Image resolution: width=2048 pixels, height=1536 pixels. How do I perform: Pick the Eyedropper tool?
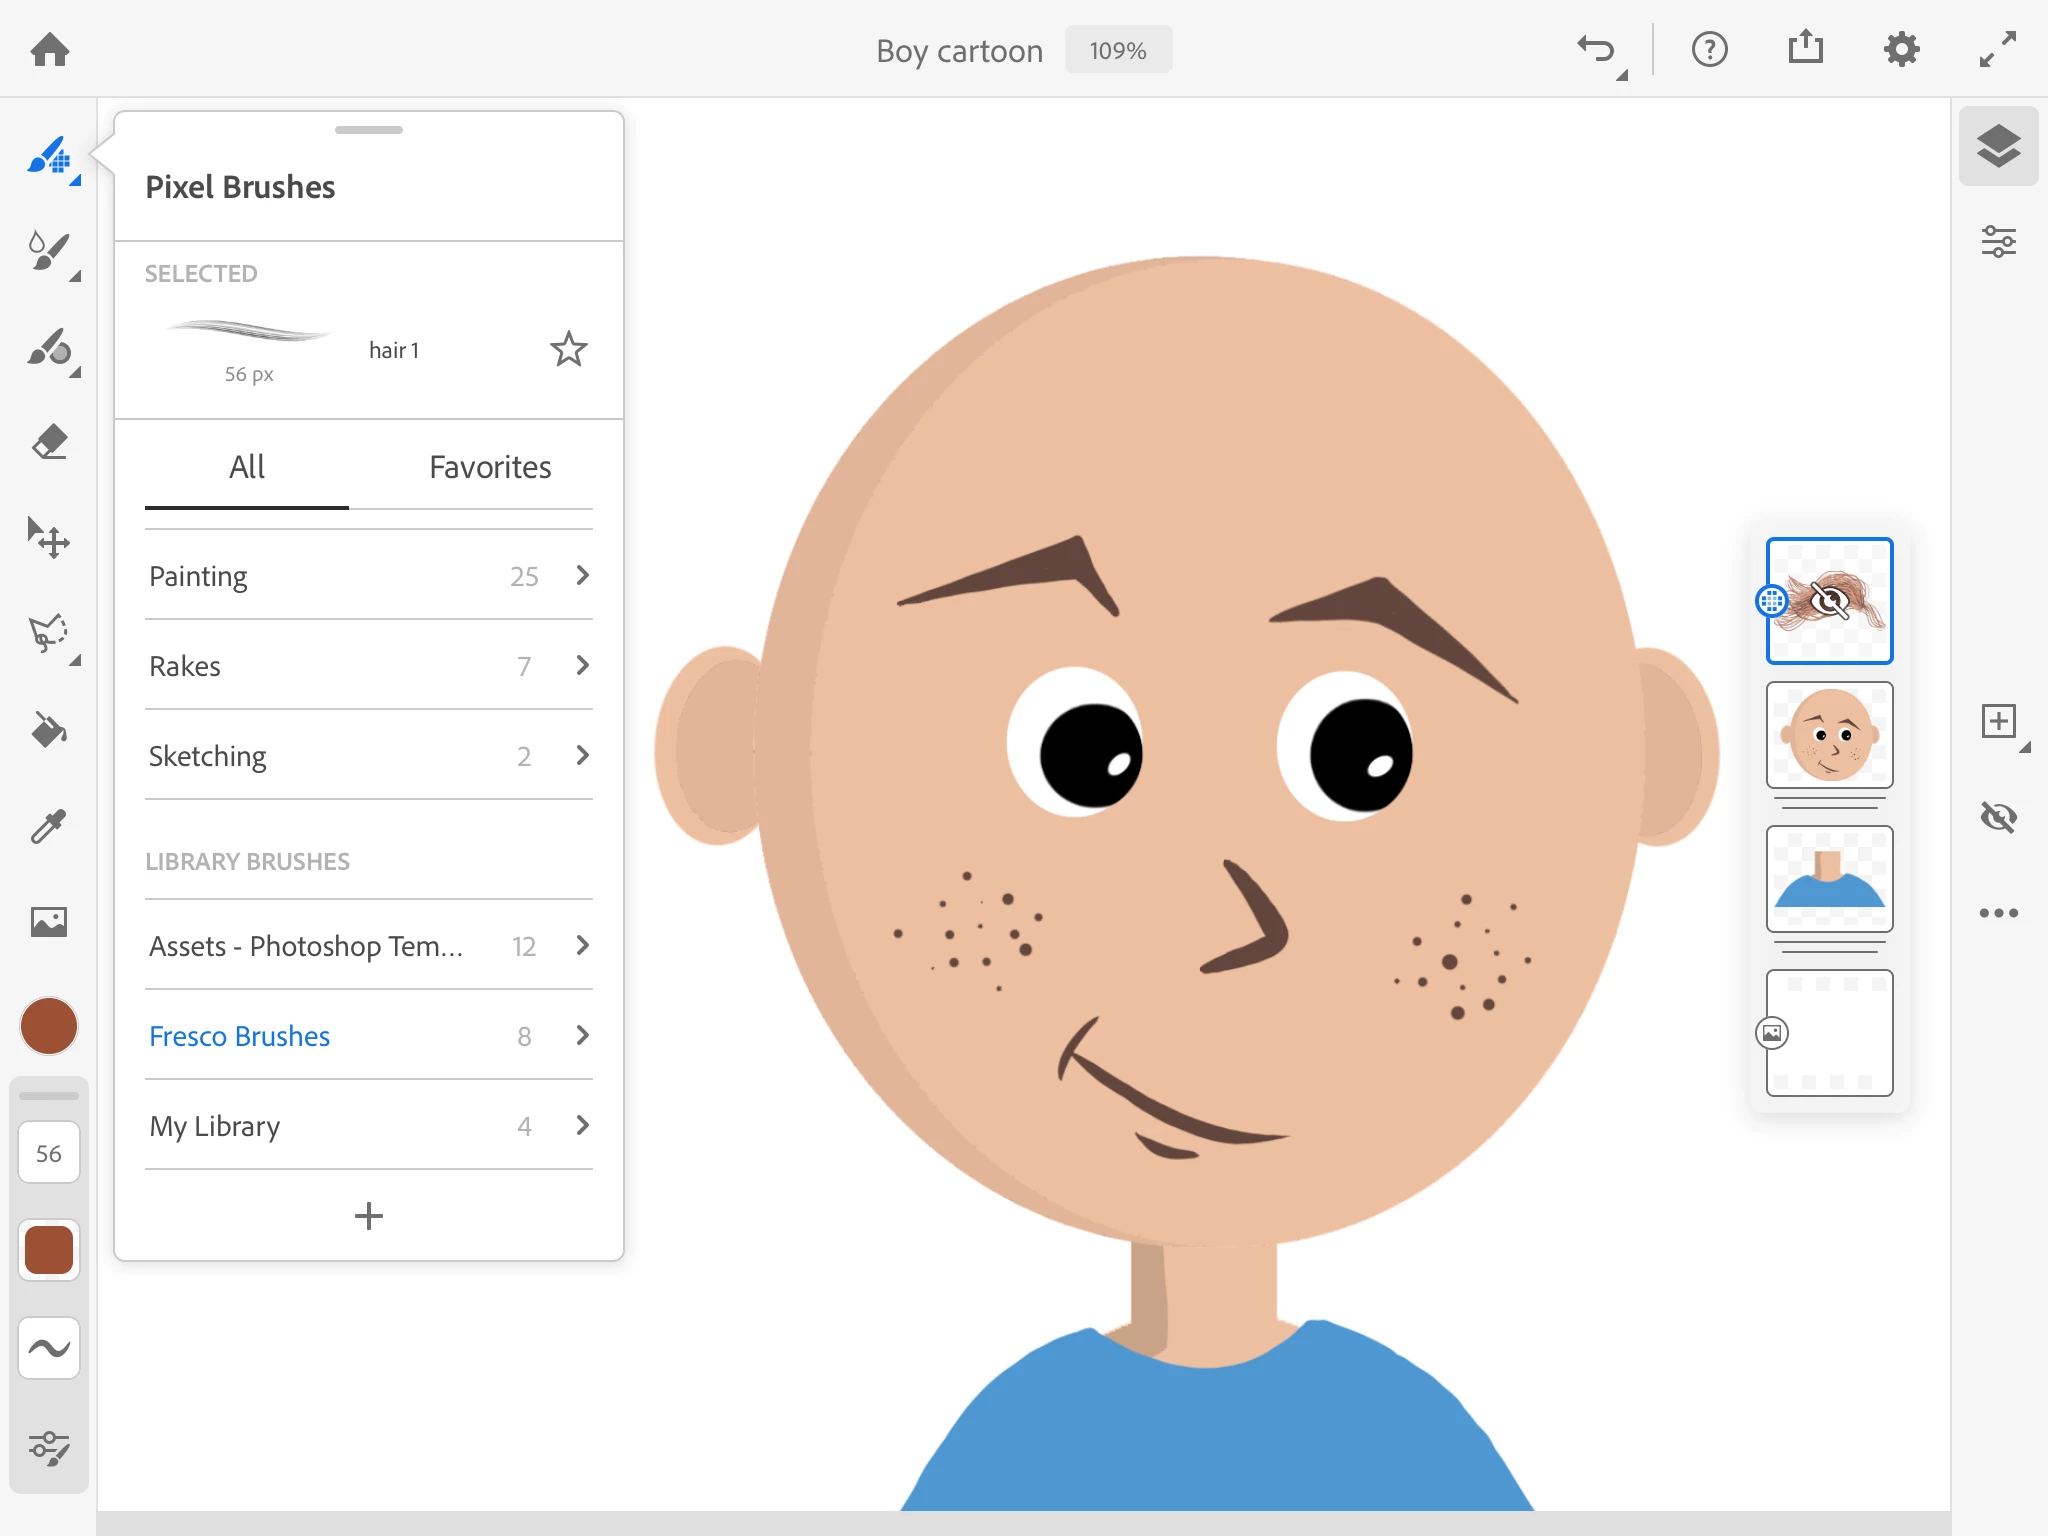point(49,826)
